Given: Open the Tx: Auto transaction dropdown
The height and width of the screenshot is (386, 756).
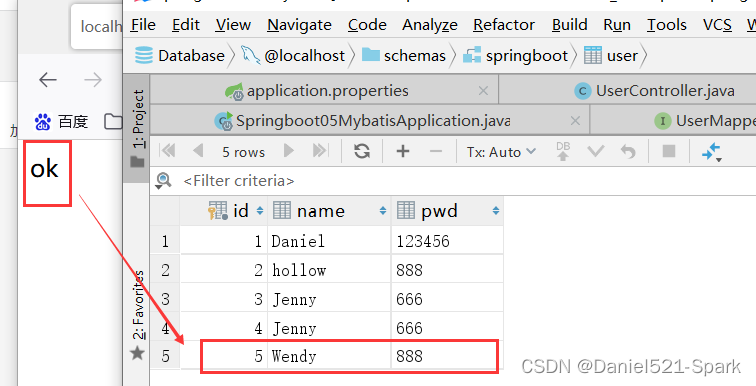Looking at the screenshot, I should [x=501, y=152].
